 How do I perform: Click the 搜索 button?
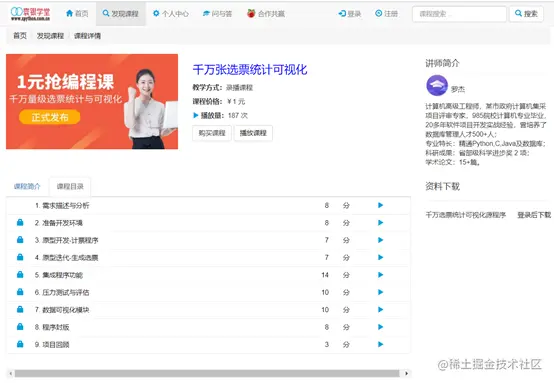(526, 14)
